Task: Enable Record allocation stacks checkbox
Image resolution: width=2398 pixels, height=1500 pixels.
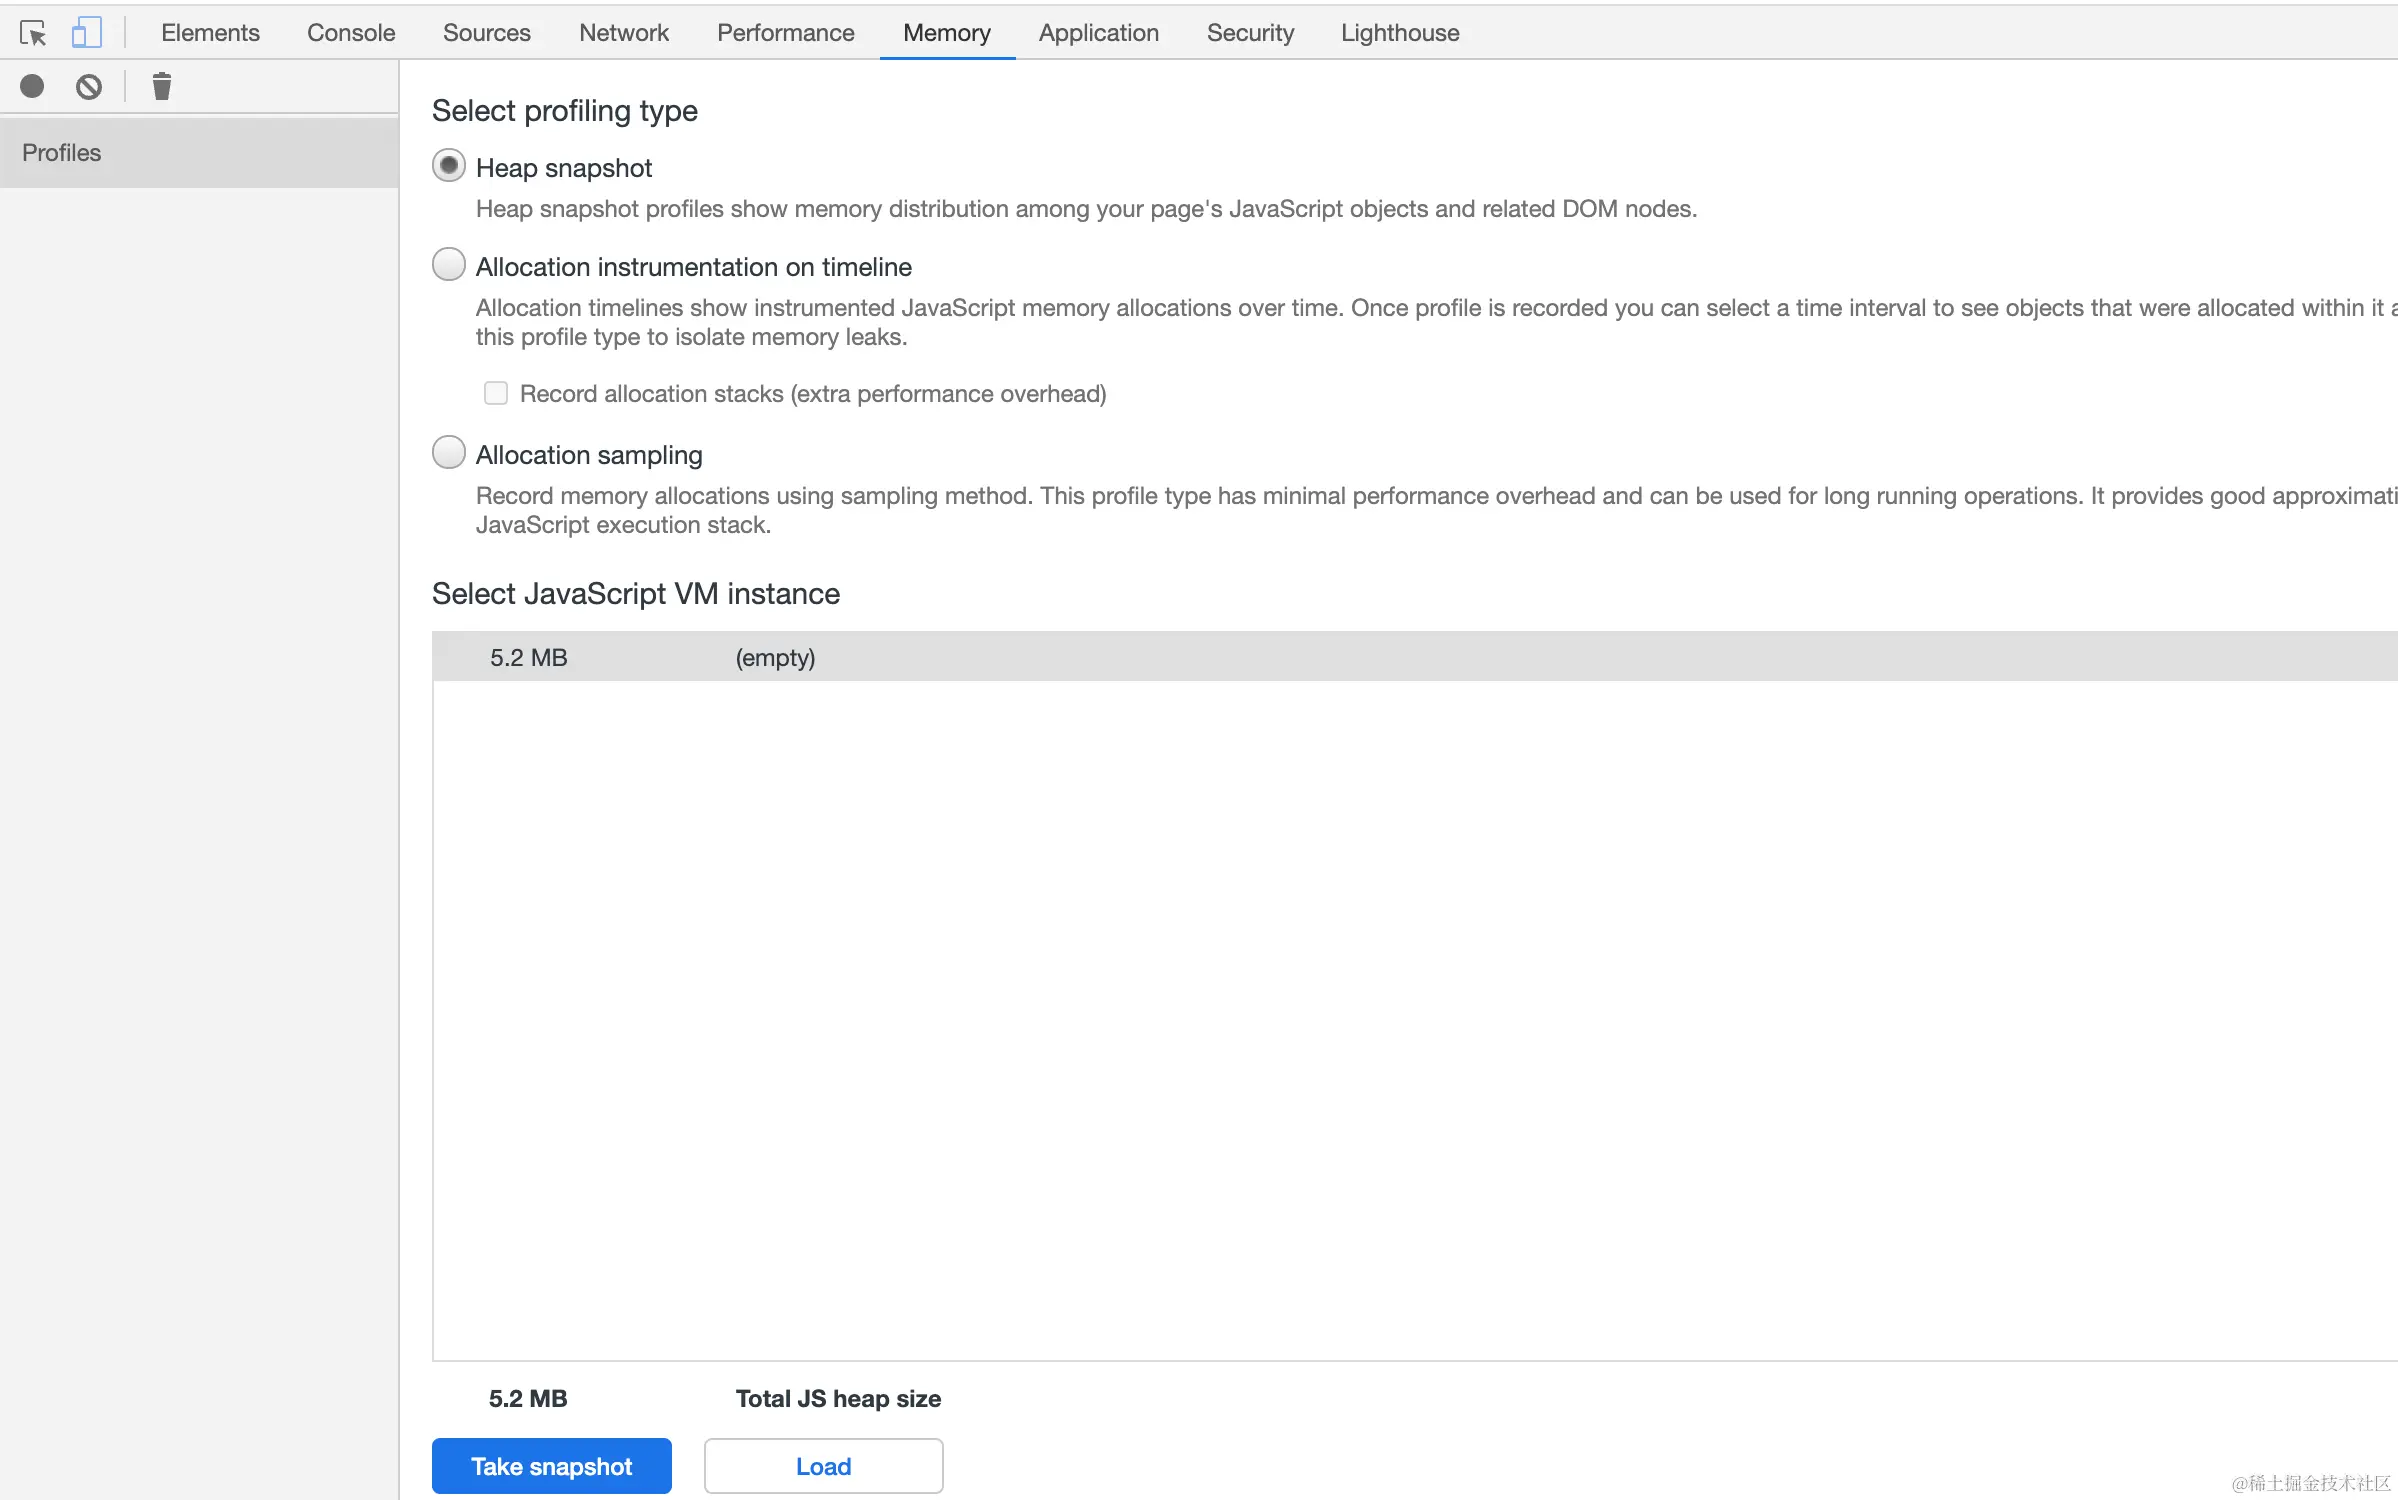Action: (x=496, y=393)
